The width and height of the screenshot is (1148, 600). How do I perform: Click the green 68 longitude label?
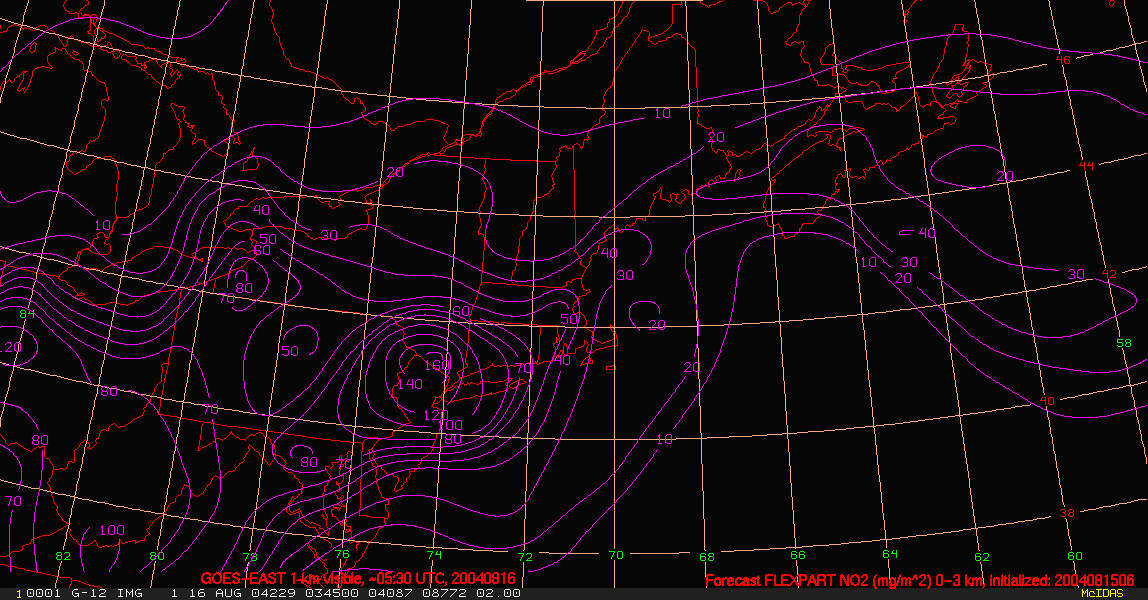pyautogui.click(x=707, y=557)
